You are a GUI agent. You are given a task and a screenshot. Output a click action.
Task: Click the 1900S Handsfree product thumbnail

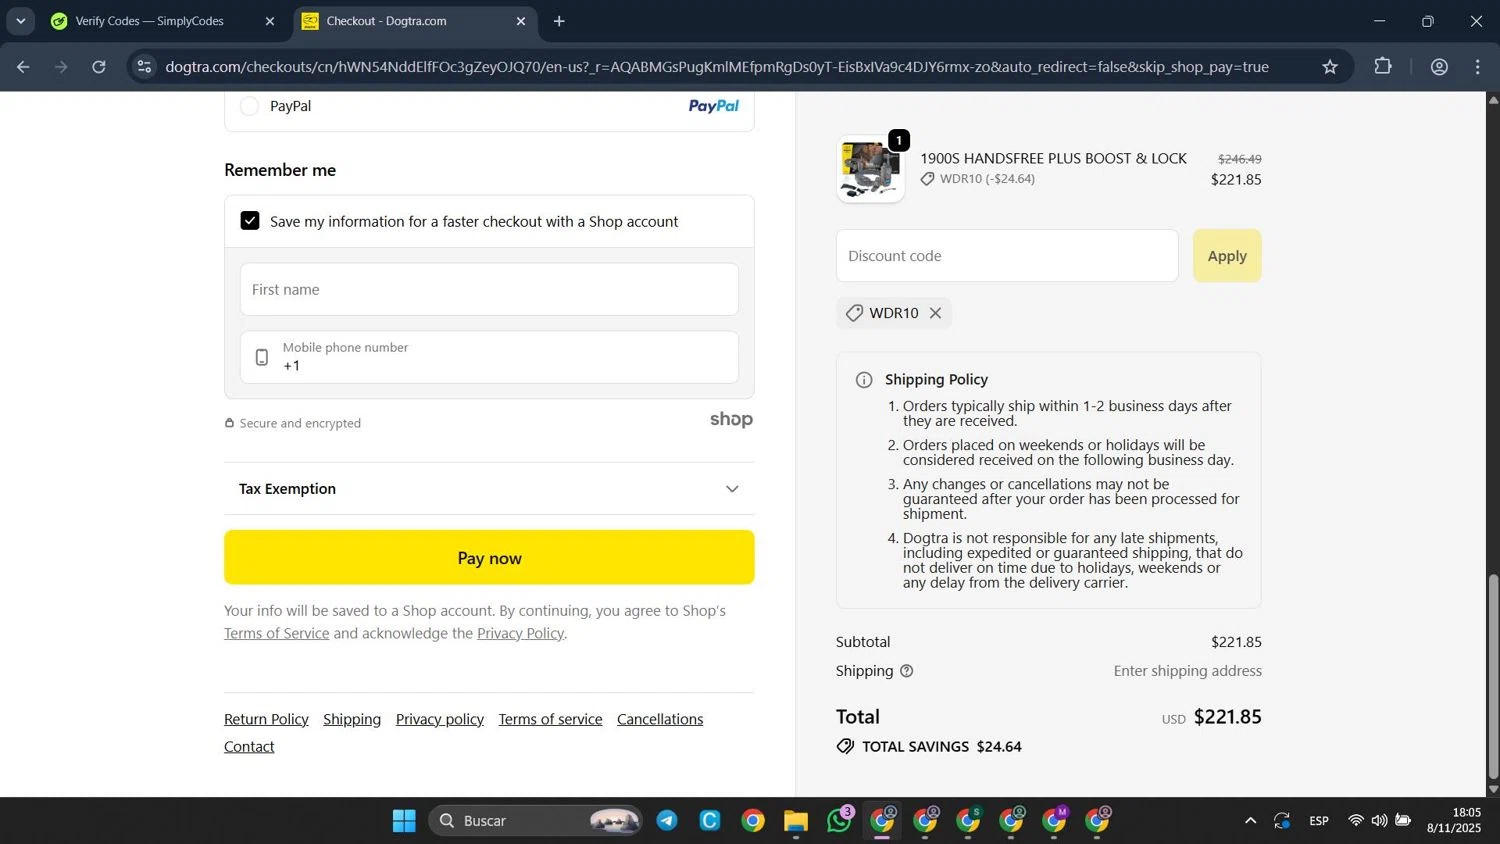870,169
